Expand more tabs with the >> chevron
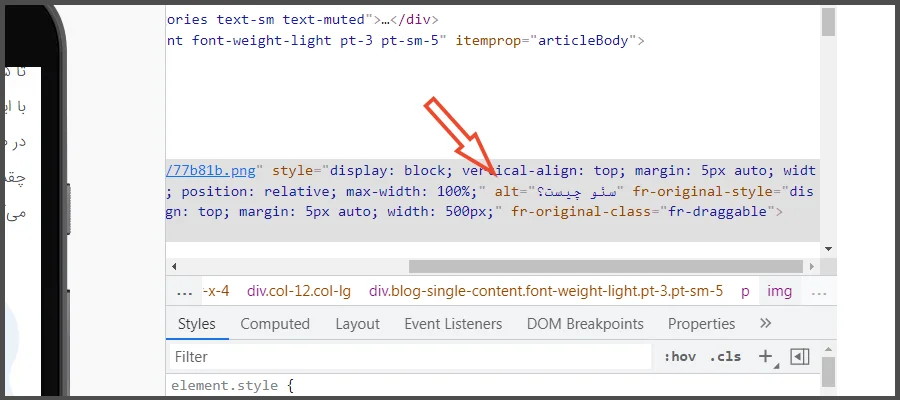The width and height of the screenshot is (900, 400). click(x=766, y=324)
